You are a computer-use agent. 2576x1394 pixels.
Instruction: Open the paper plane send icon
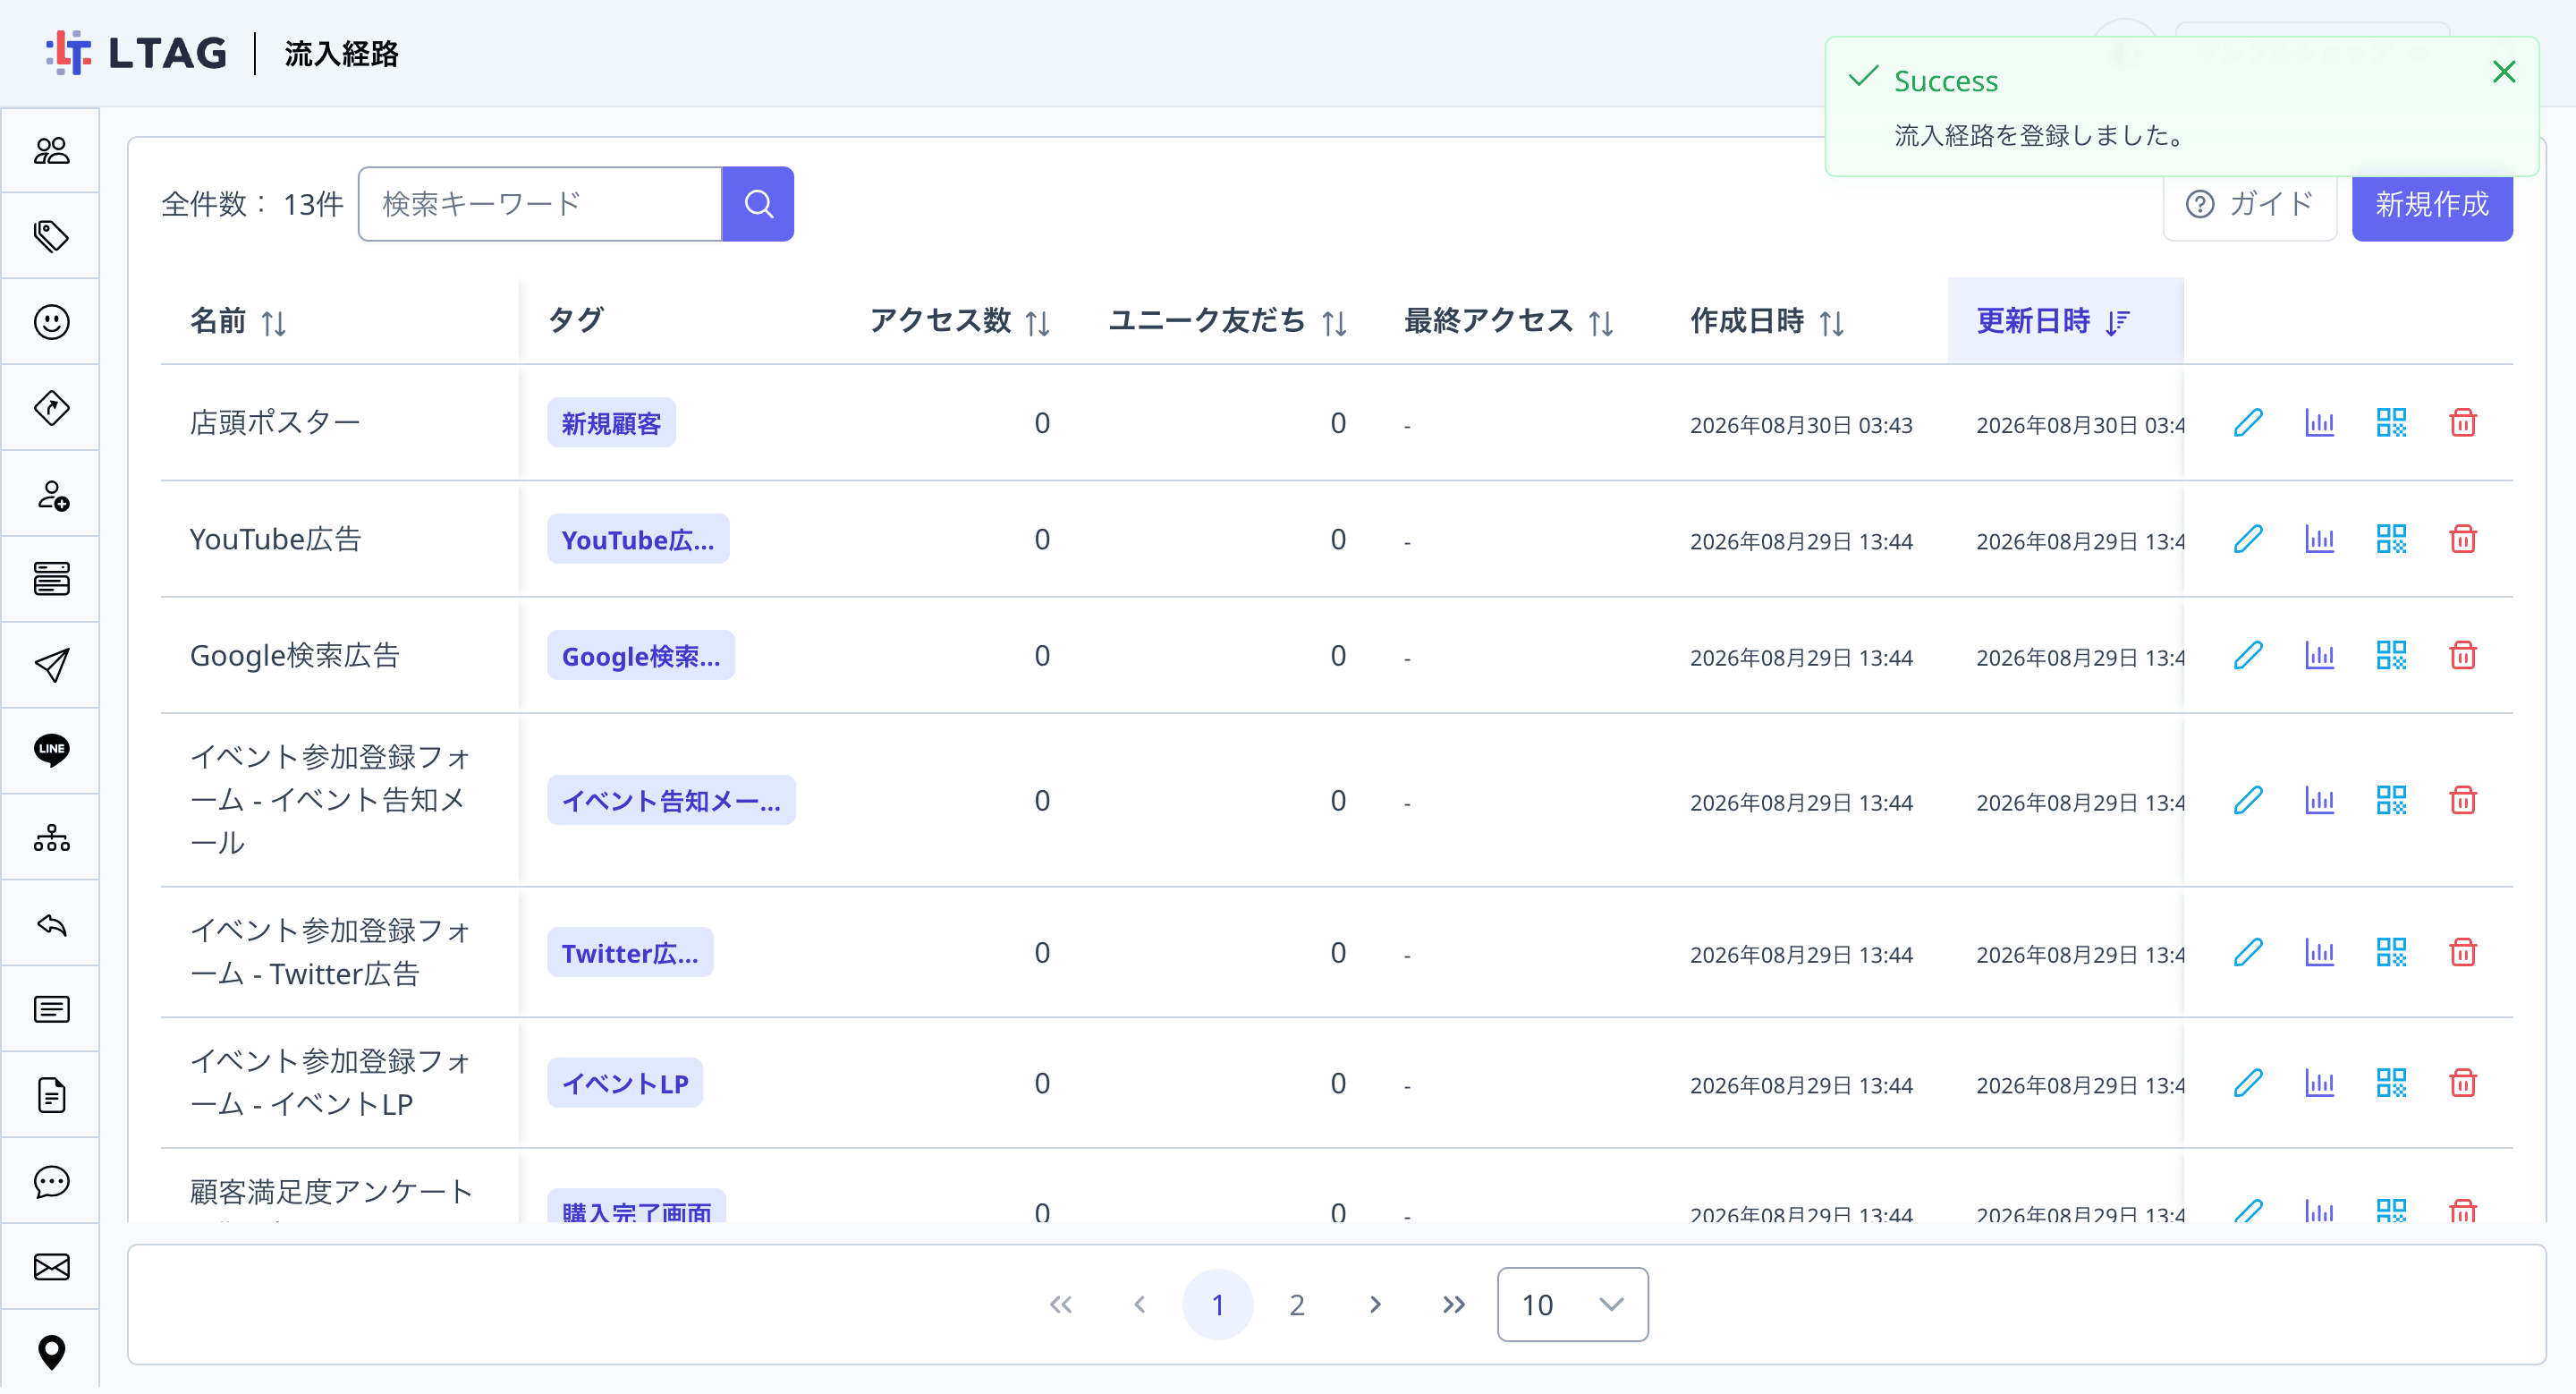(51, 665)
